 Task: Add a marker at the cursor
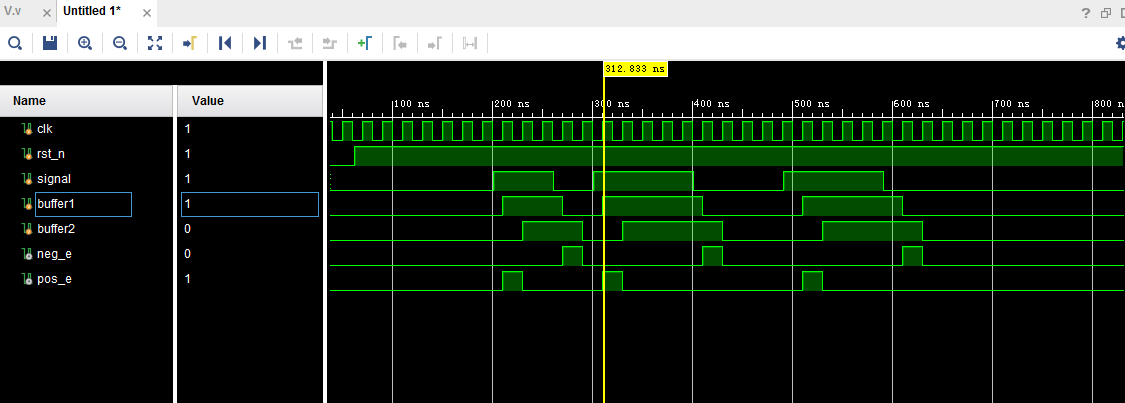[364, 43]
